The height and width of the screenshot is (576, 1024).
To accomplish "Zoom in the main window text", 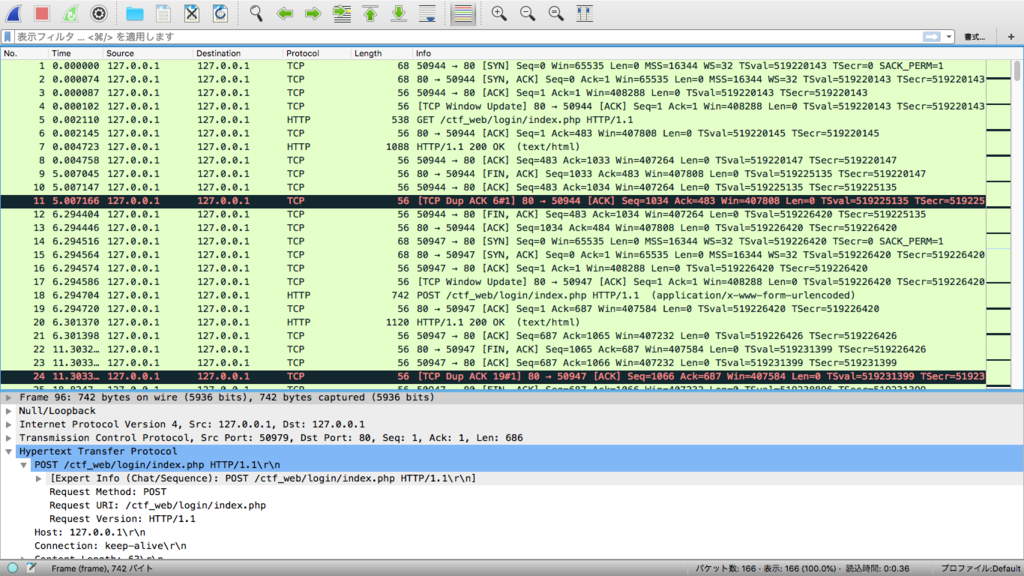I will (x=499, y=13).
